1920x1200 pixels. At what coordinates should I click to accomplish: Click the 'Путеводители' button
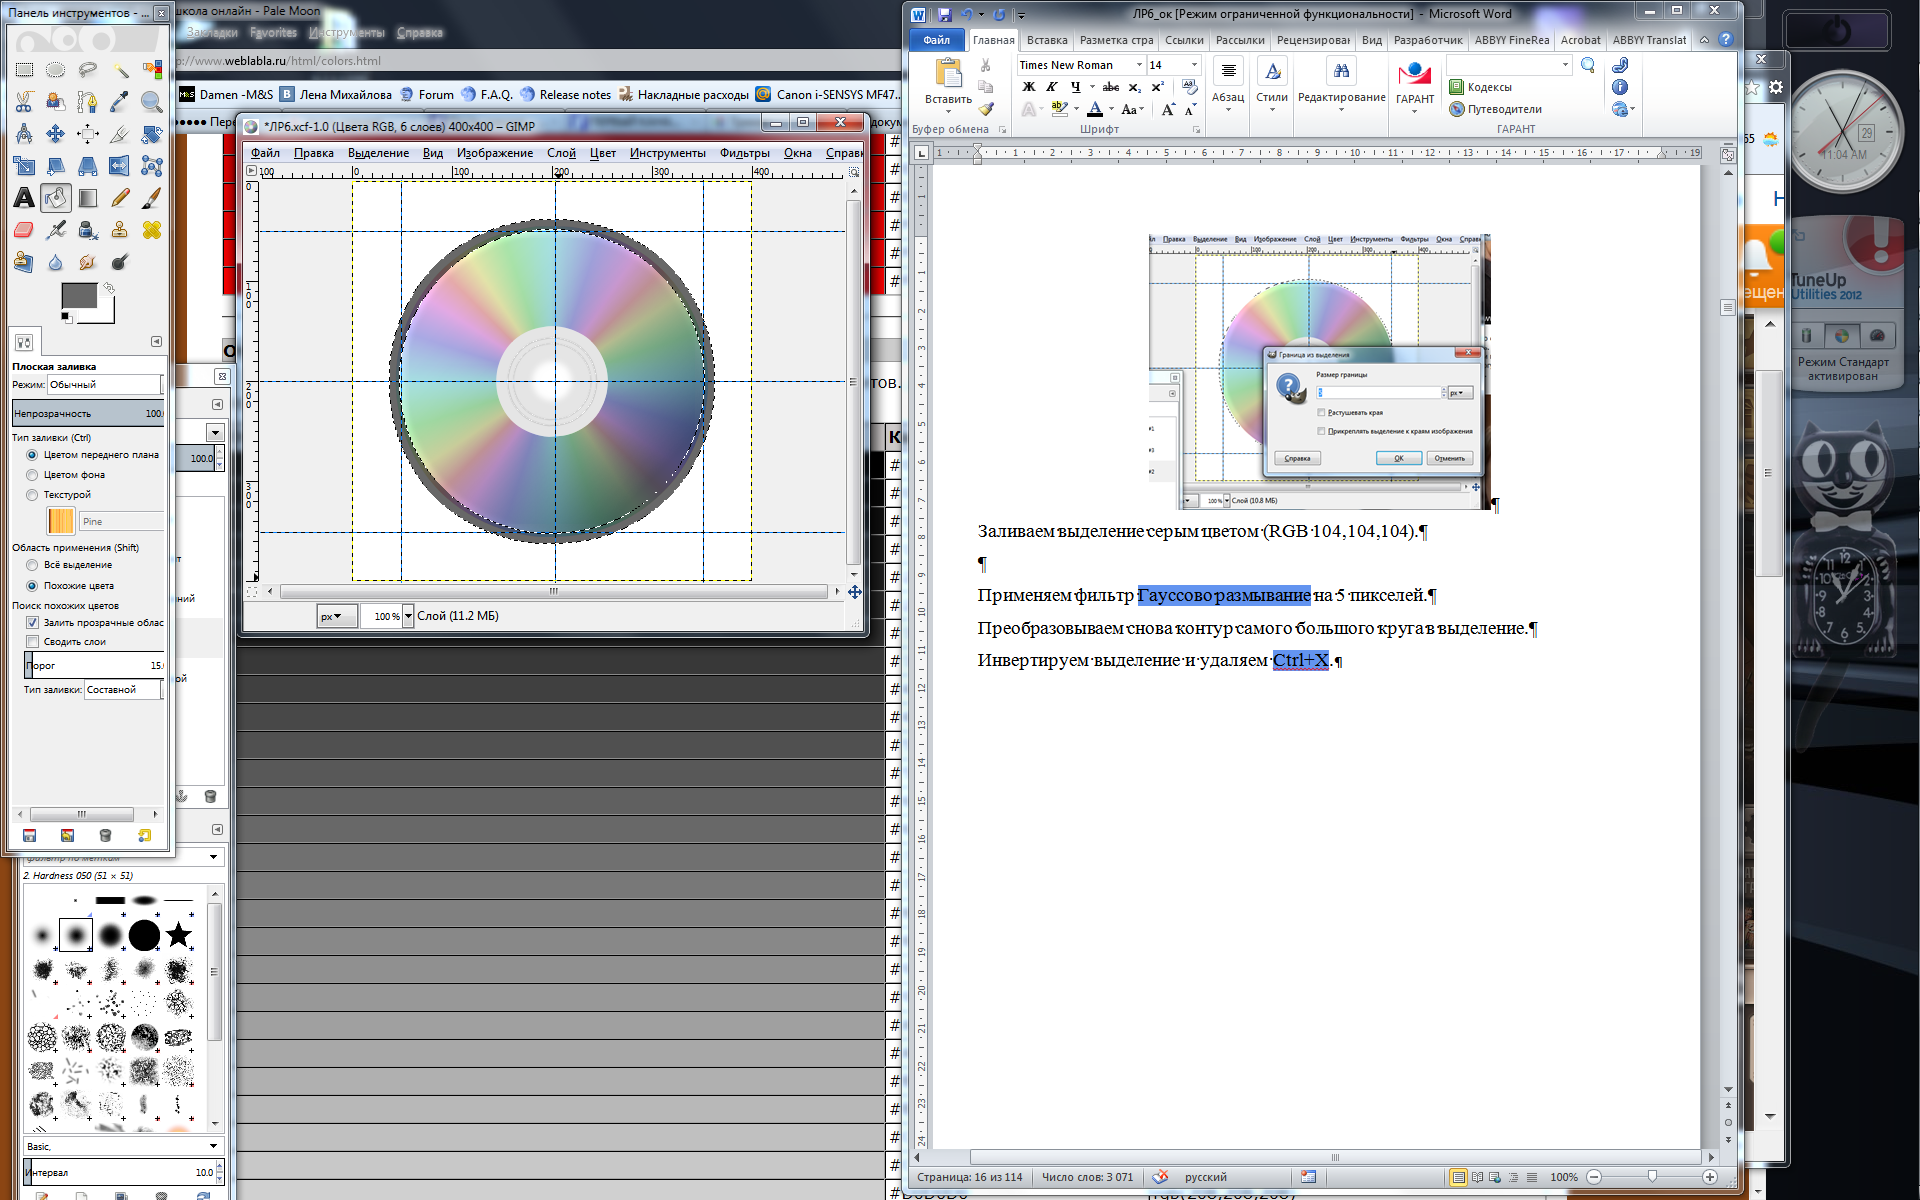tap(1495, 109)
